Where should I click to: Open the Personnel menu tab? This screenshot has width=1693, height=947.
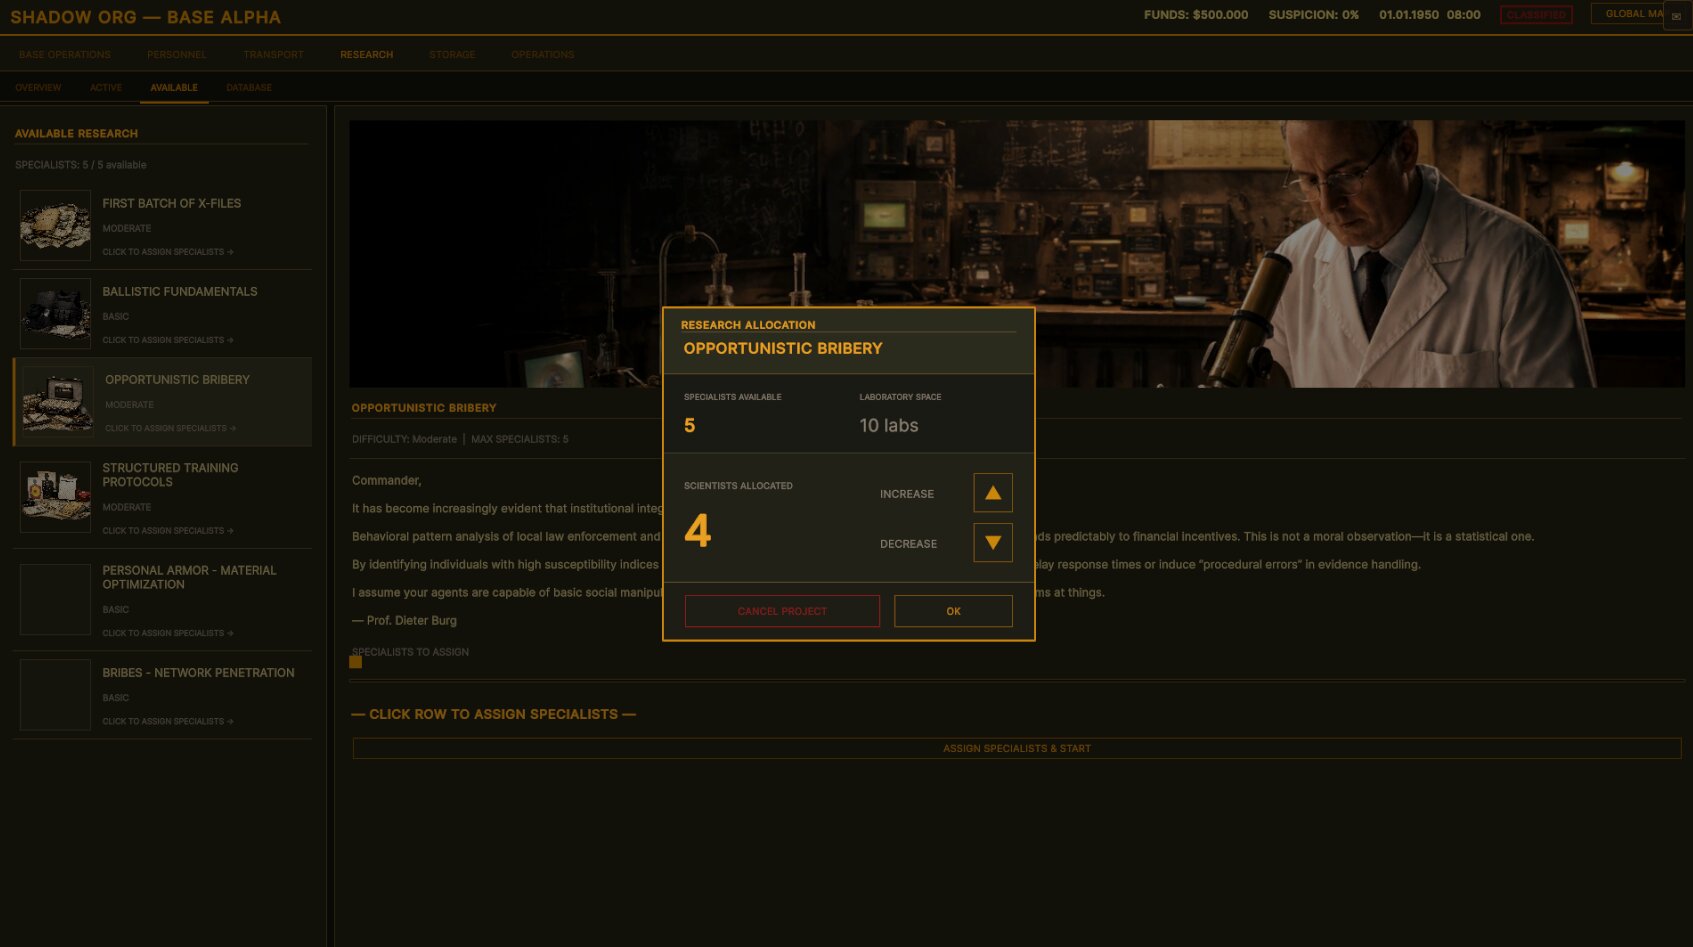[x=176, y=55]
